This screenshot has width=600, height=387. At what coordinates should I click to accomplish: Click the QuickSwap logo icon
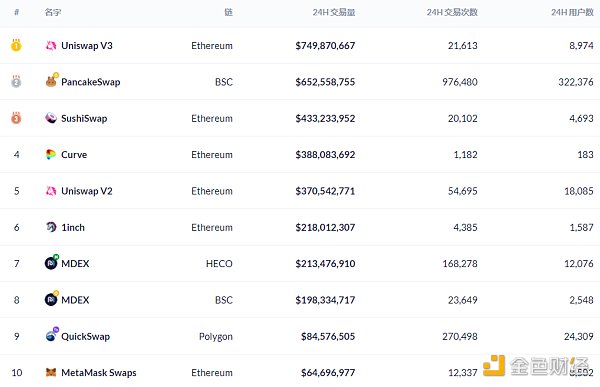tap(52, 335)
